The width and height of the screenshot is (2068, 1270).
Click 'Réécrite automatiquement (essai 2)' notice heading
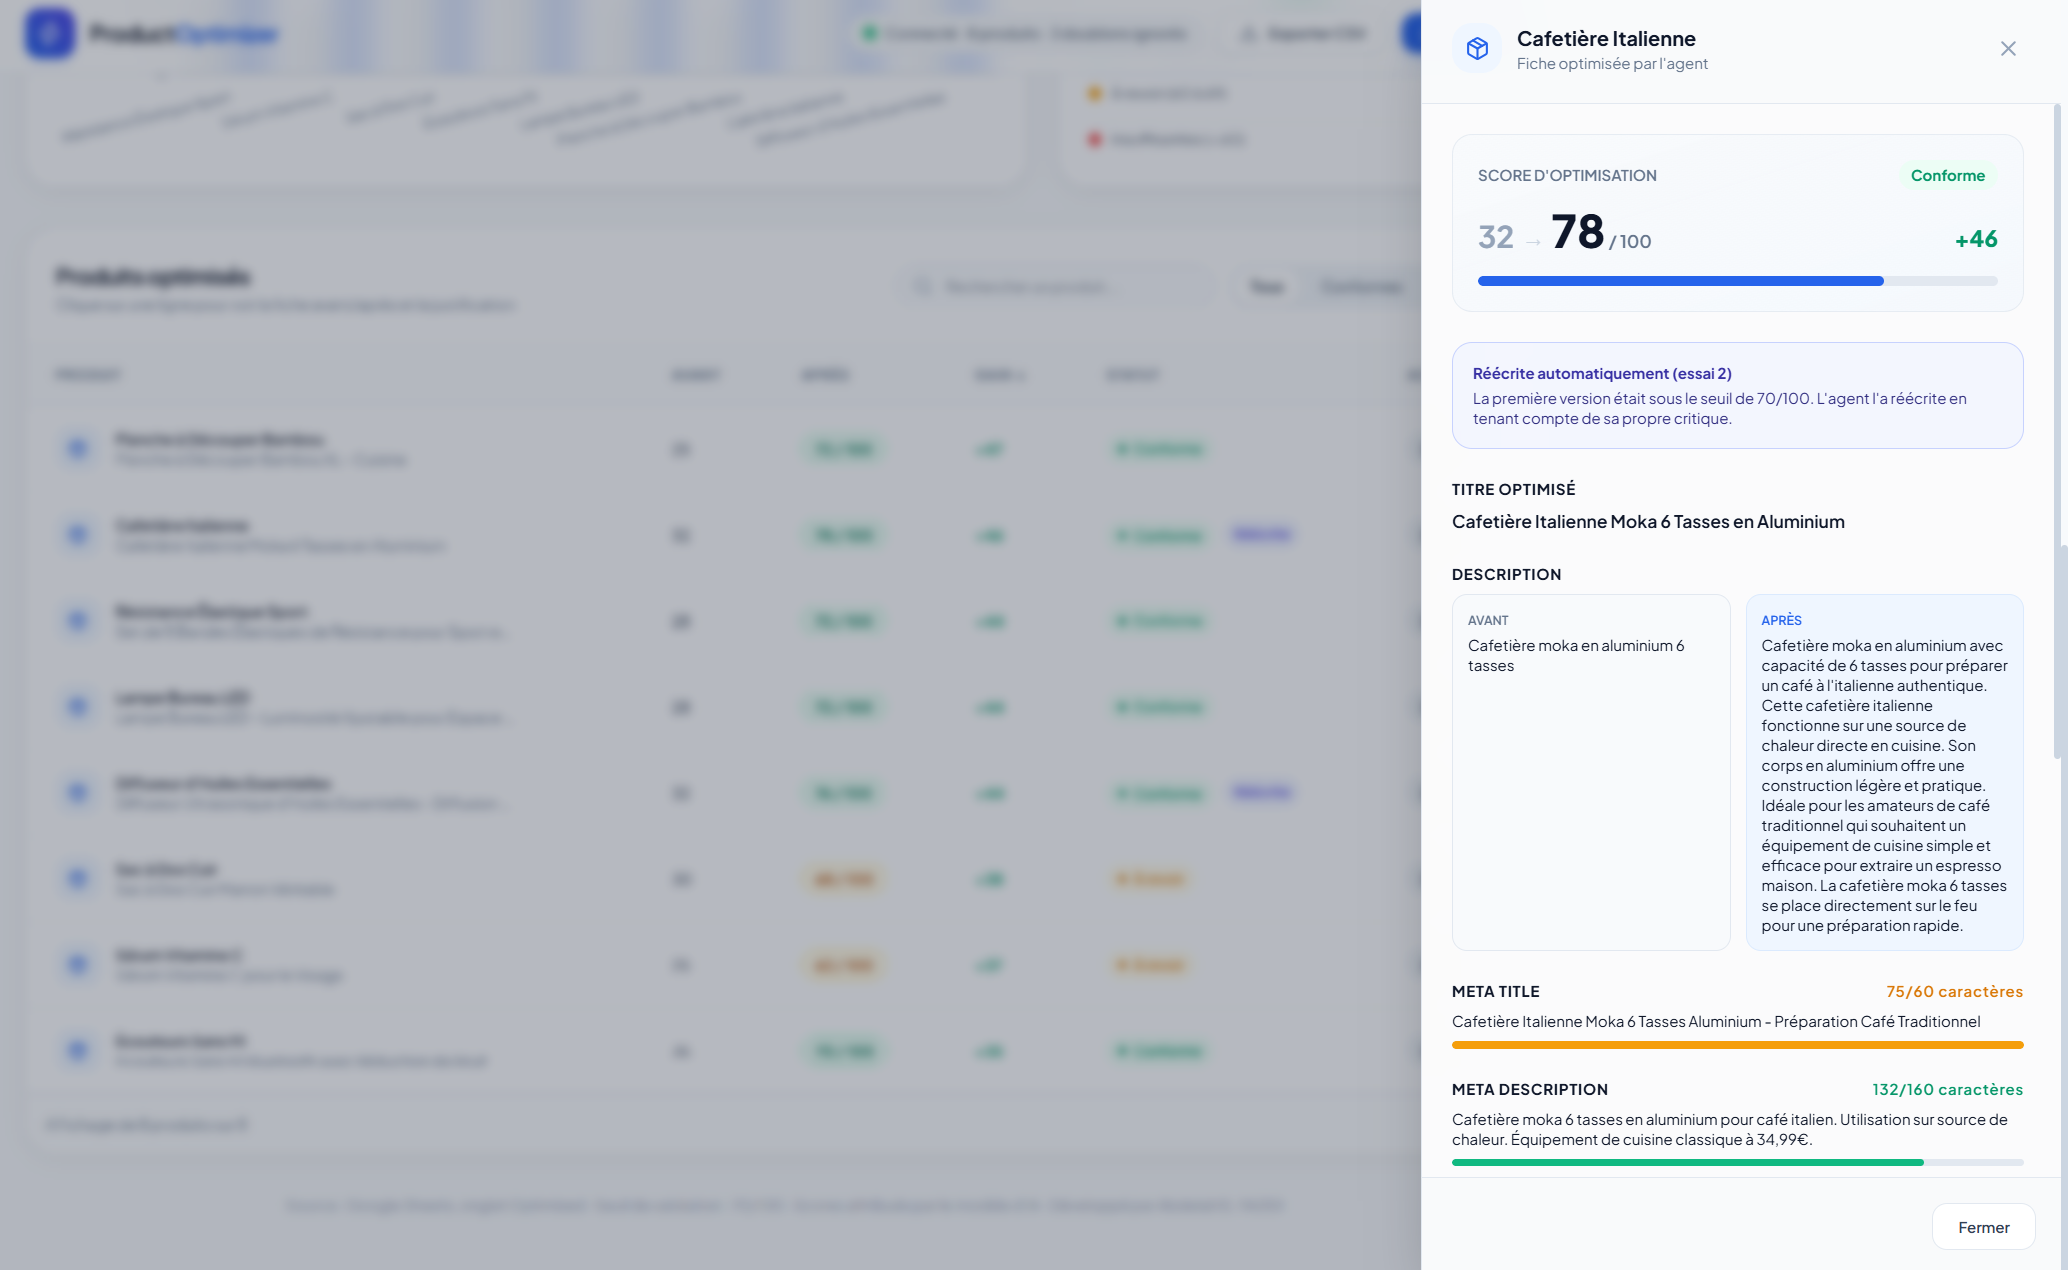pyautogui.click(x=1602, y=373)
